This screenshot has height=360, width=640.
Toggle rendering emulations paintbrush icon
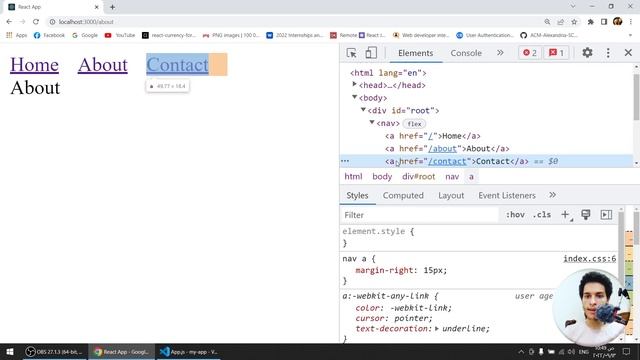pos(586,215)
